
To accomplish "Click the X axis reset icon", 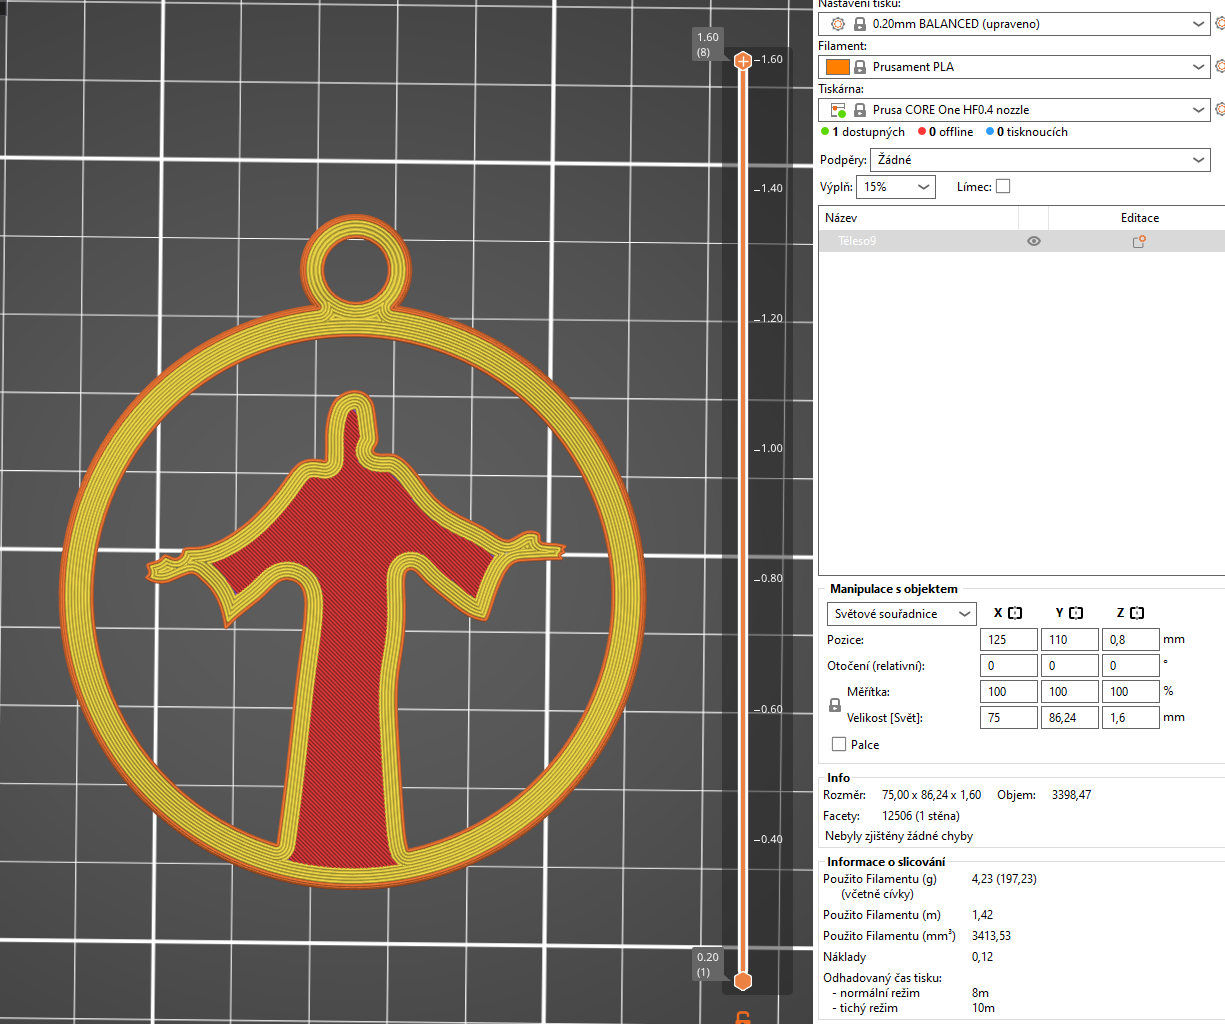I will tap(1015, 613).
